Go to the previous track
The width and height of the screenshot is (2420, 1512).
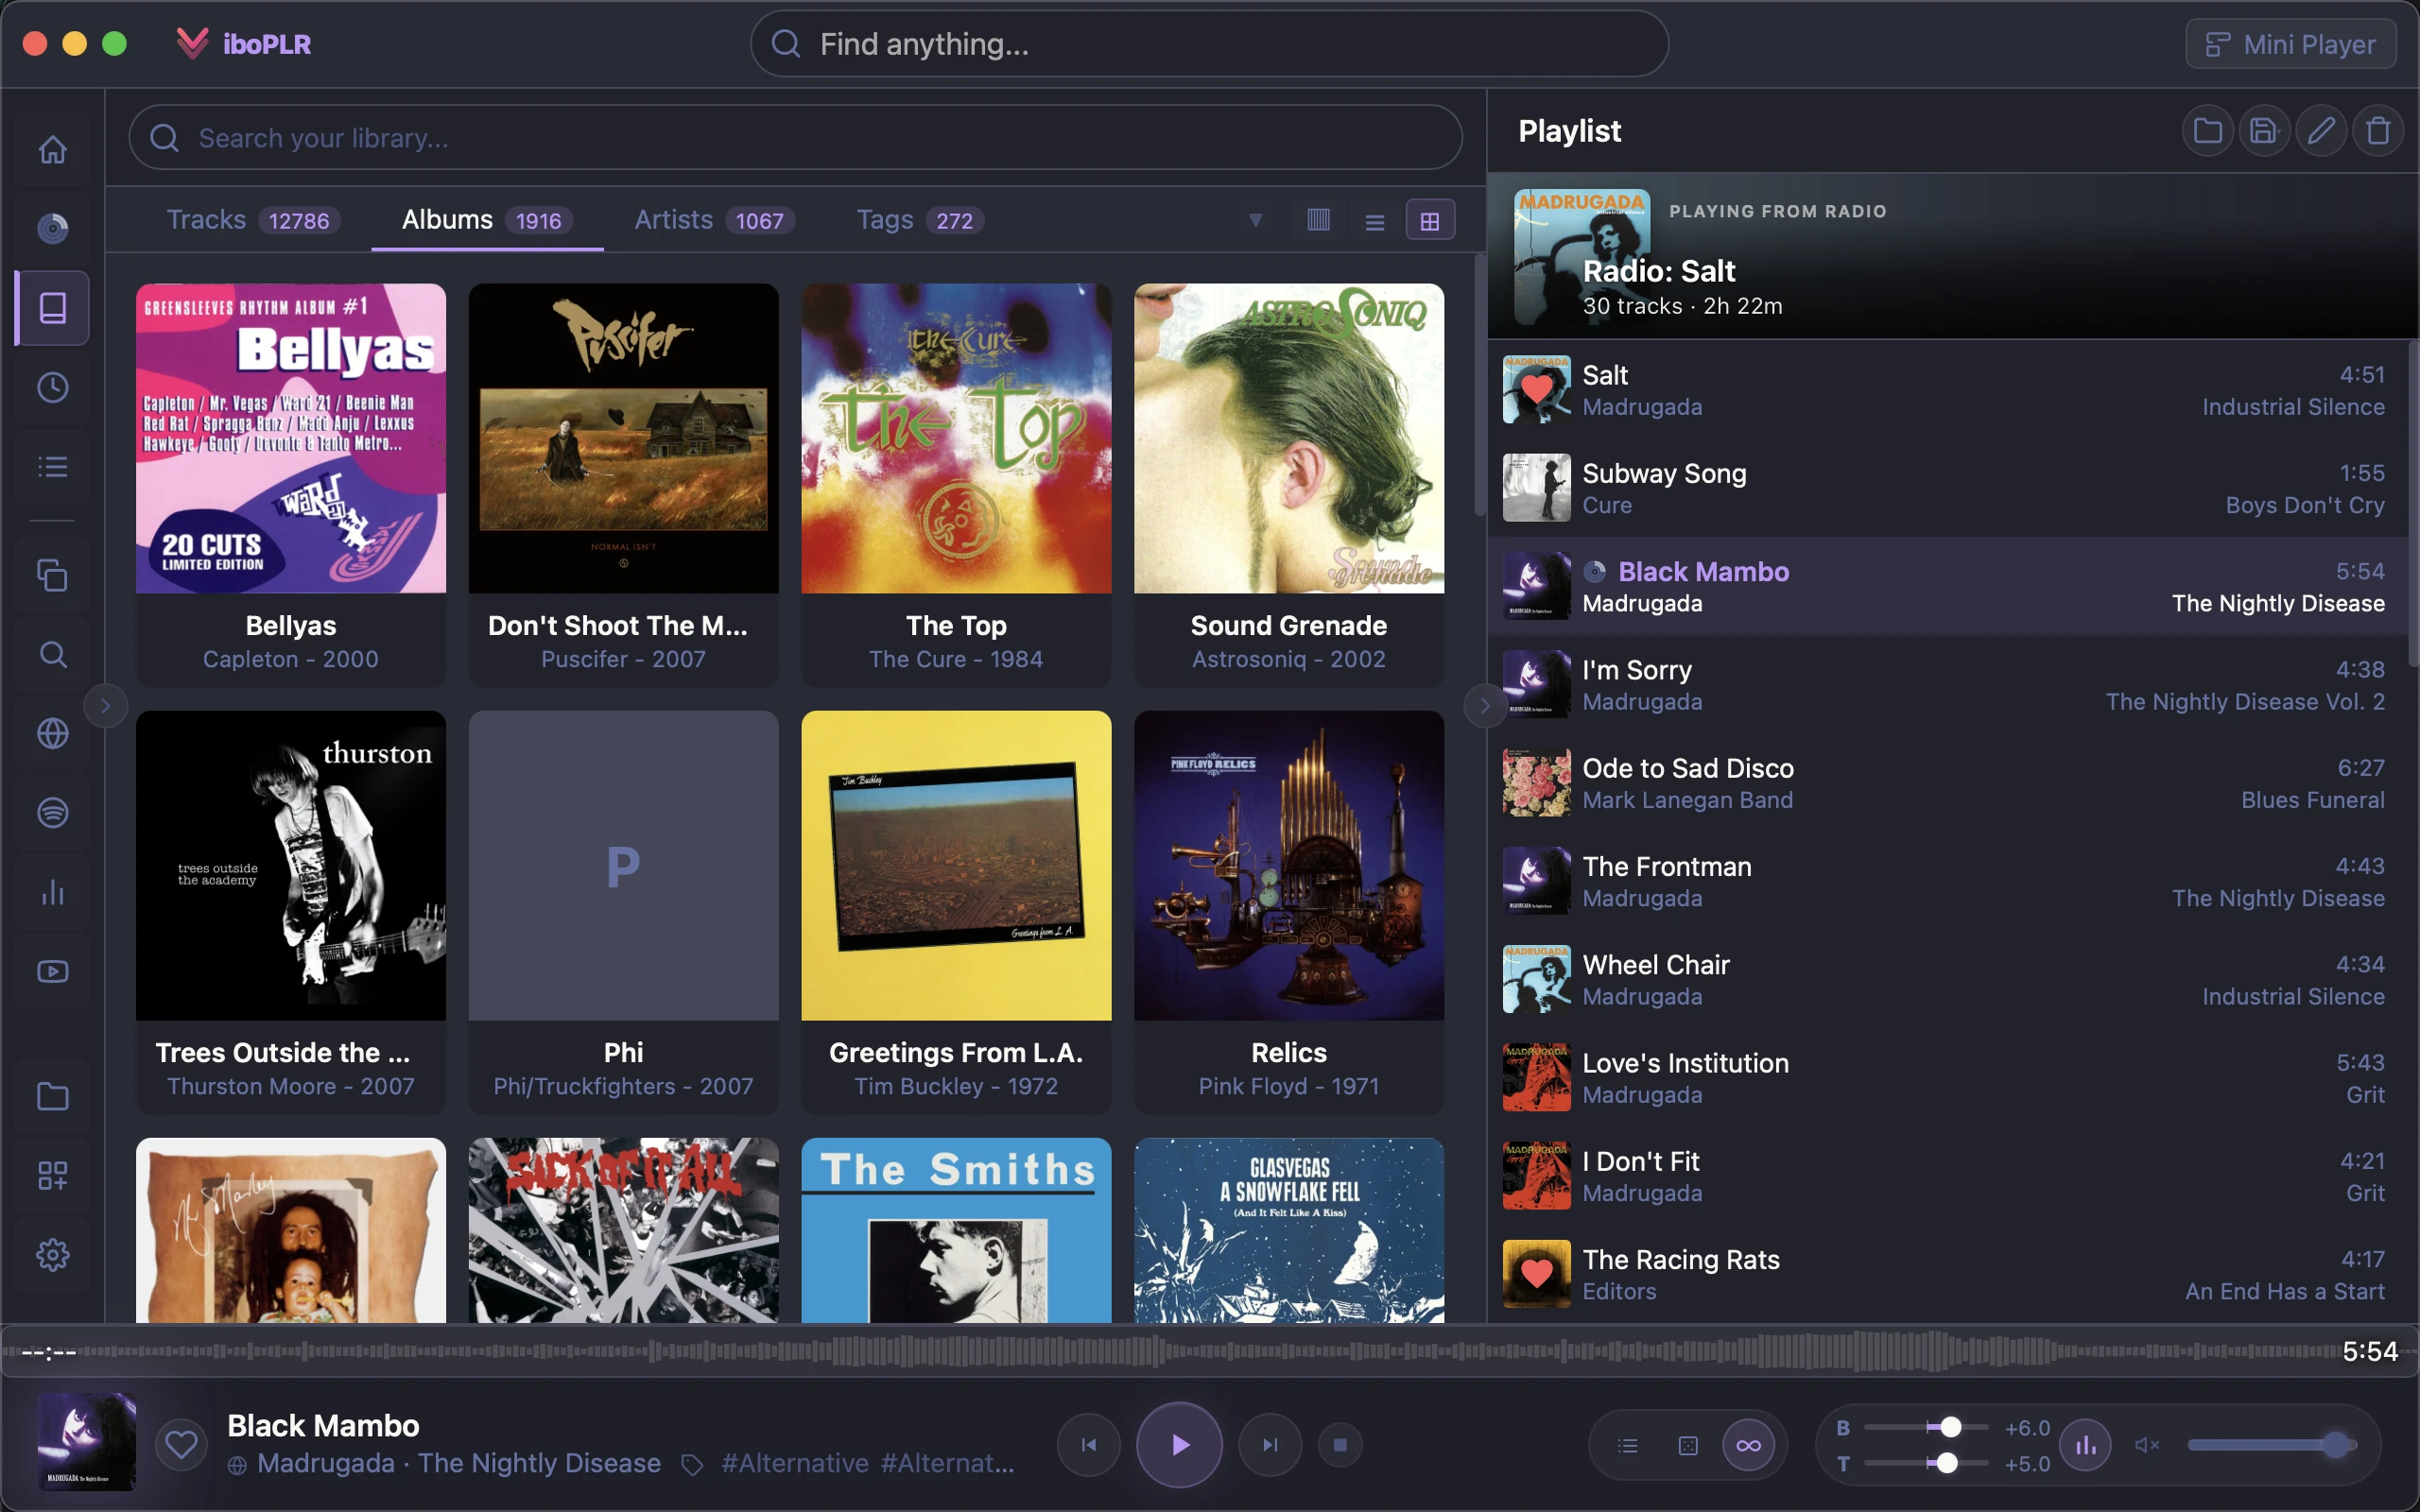(1089, 1445)
